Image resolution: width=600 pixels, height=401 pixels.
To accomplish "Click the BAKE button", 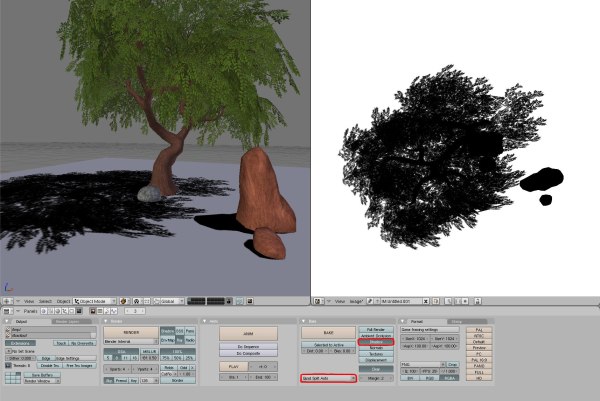I will 328,333.
